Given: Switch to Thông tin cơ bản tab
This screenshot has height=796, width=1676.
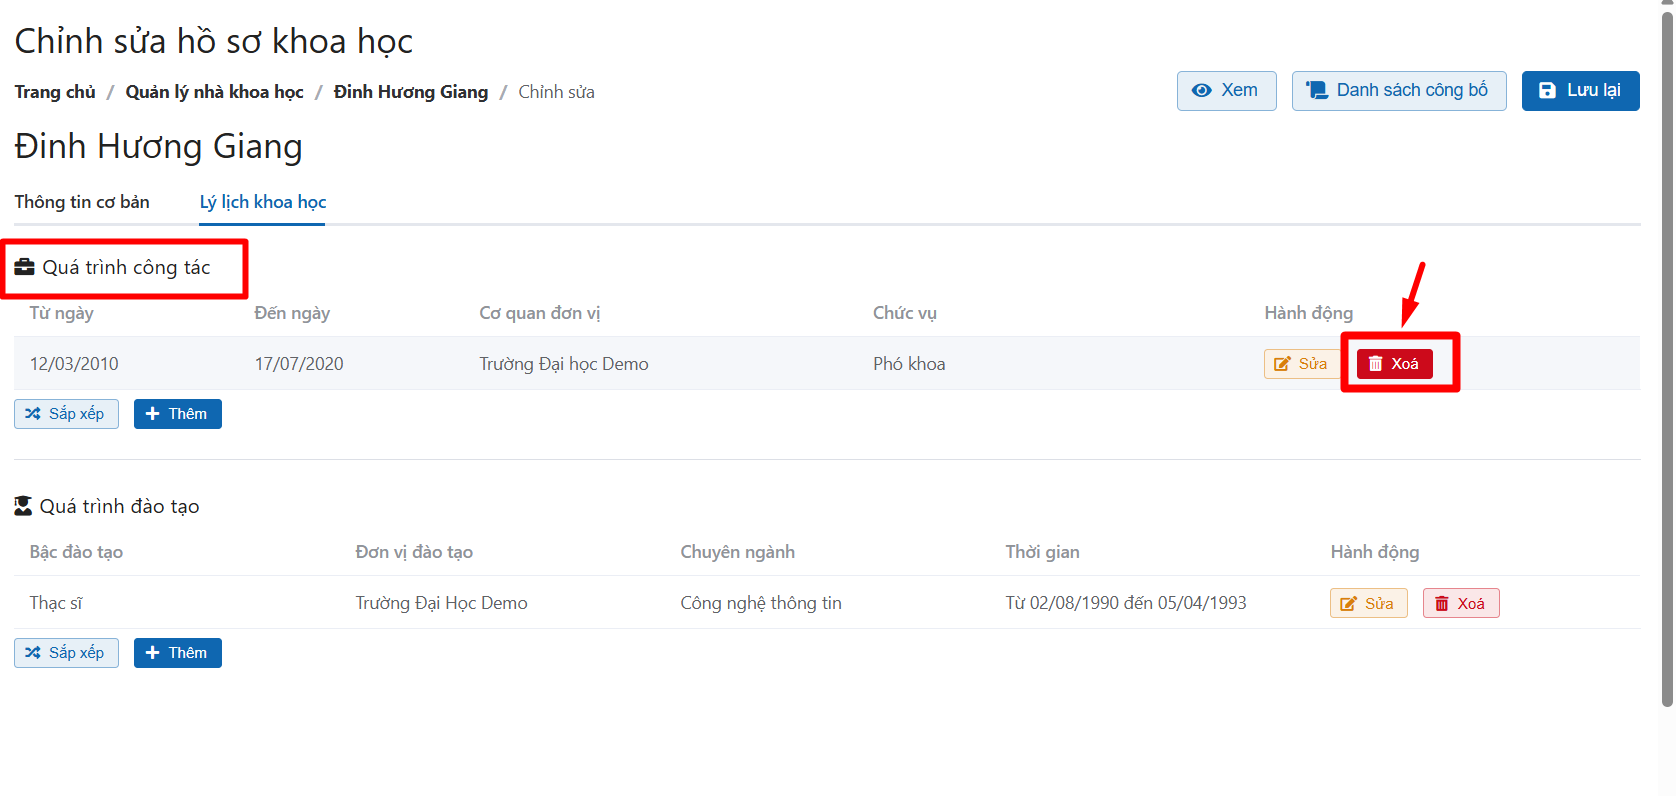Looking at the screenshot, I should tap(82, 202).
